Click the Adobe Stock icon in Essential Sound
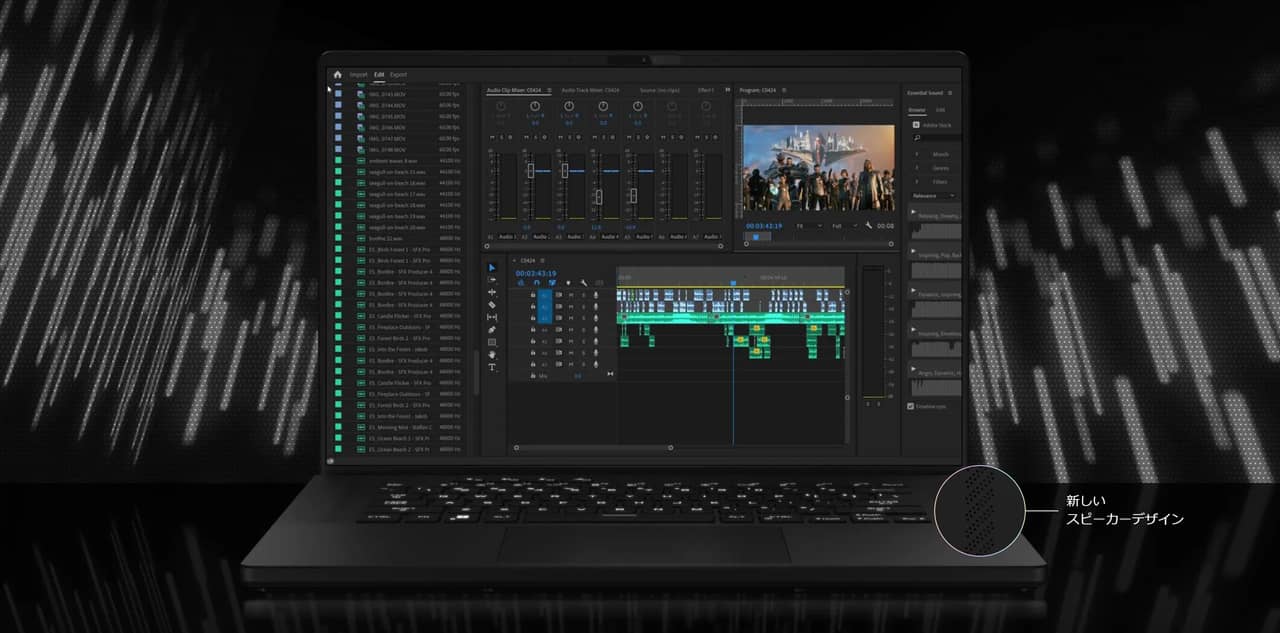Viewport: 1280px width, 633px height. [x=917, y=125]
